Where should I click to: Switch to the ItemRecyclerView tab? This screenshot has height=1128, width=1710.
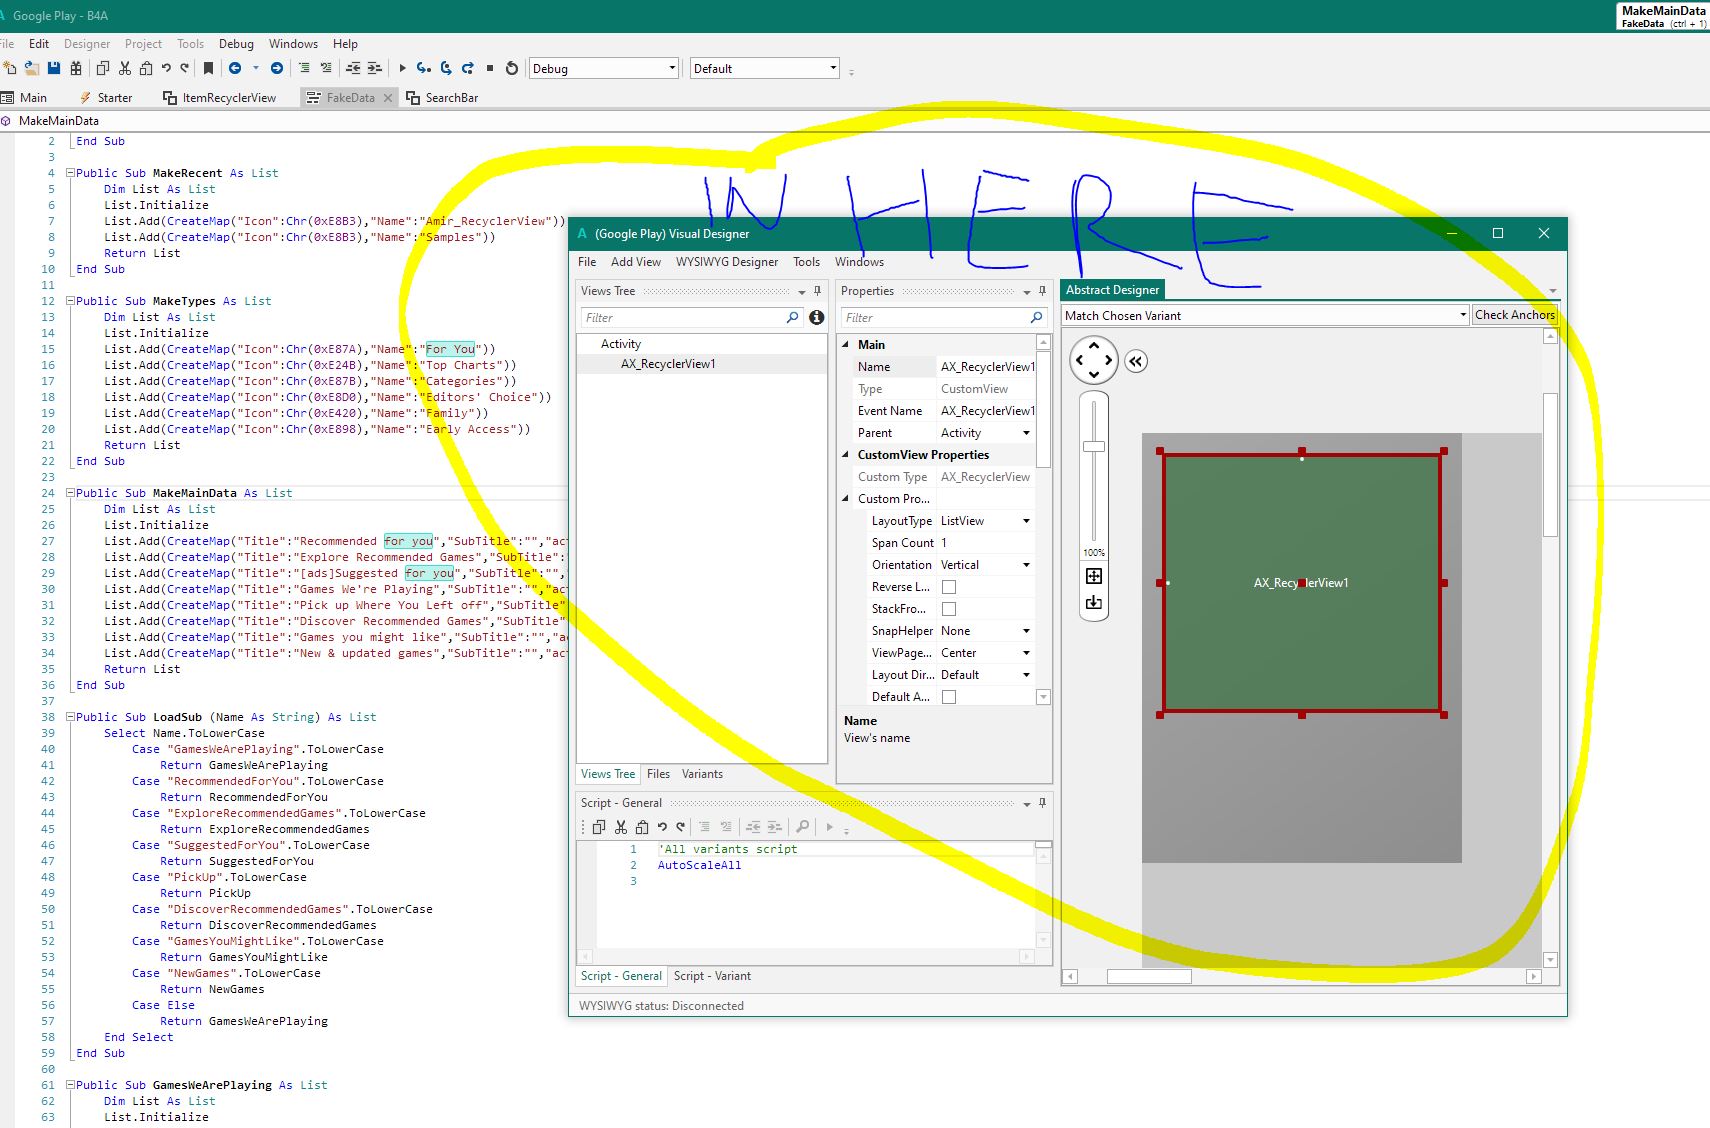[219, 98]
